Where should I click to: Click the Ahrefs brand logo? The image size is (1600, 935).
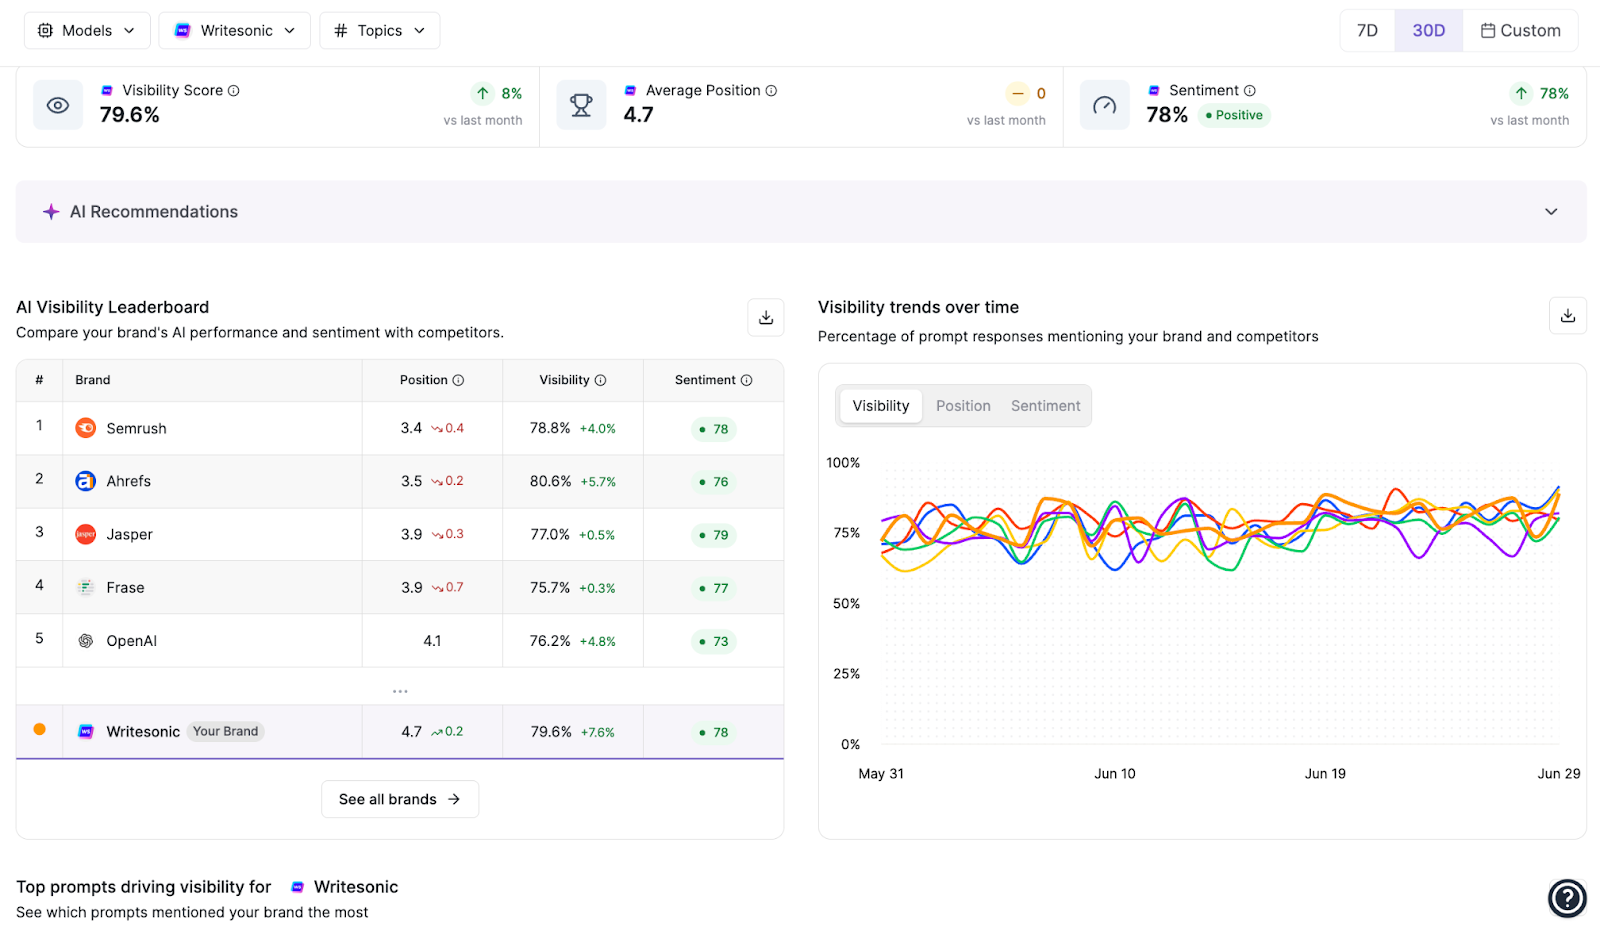click(x=86, y=481)
